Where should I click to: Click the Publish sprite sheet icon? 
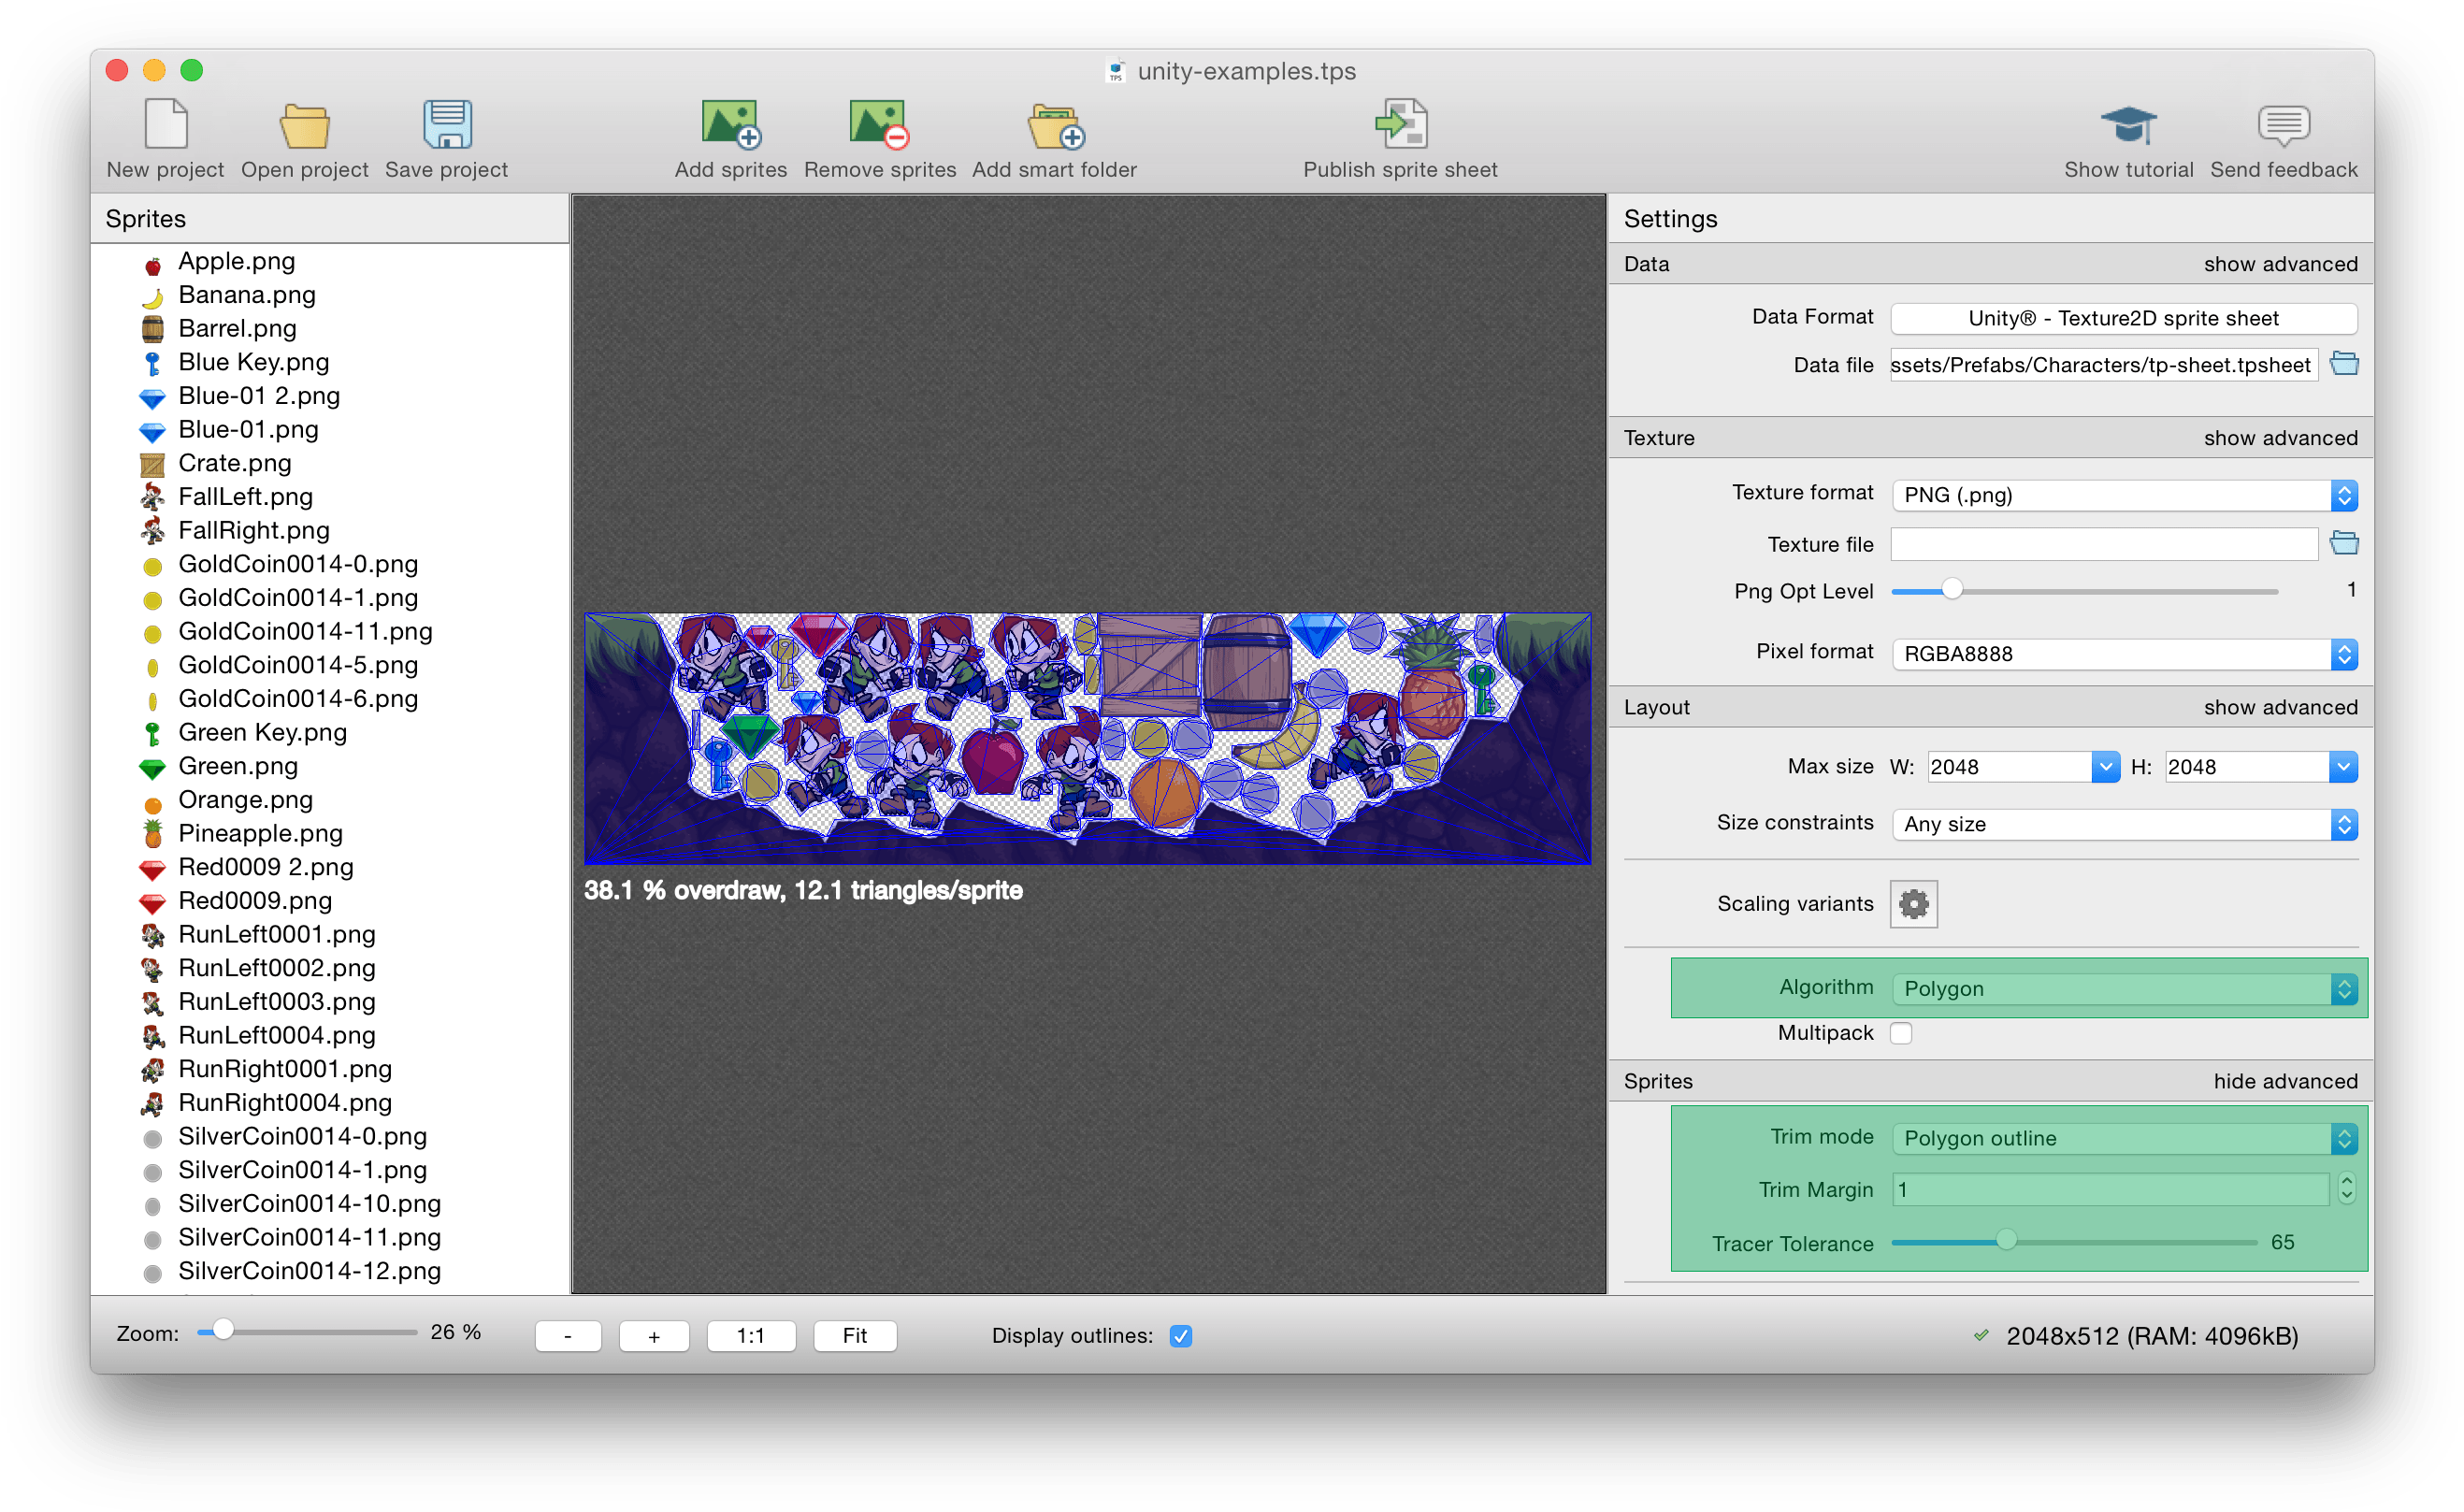click(1400, 125)
